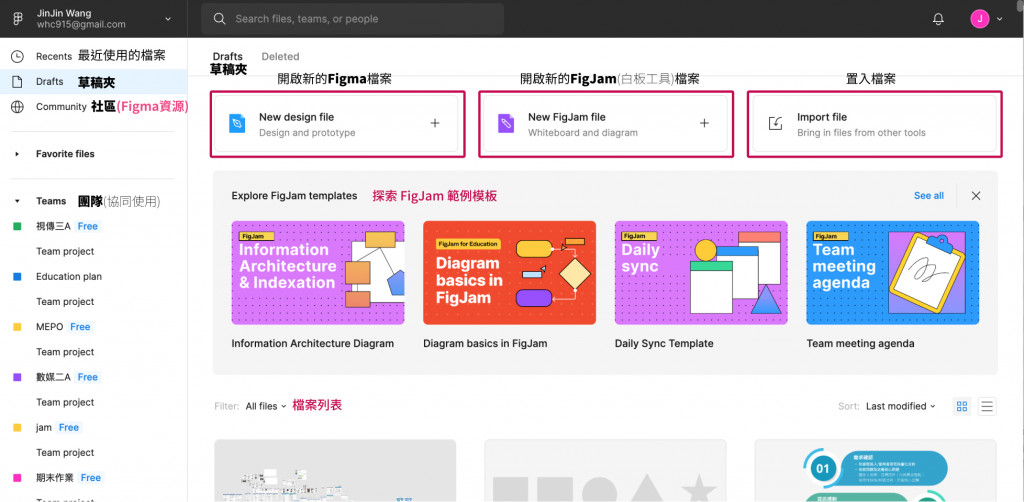Click the New FigJam file button
The height and width of the screenshot is (502, 1024).
(x=606, y=124)
